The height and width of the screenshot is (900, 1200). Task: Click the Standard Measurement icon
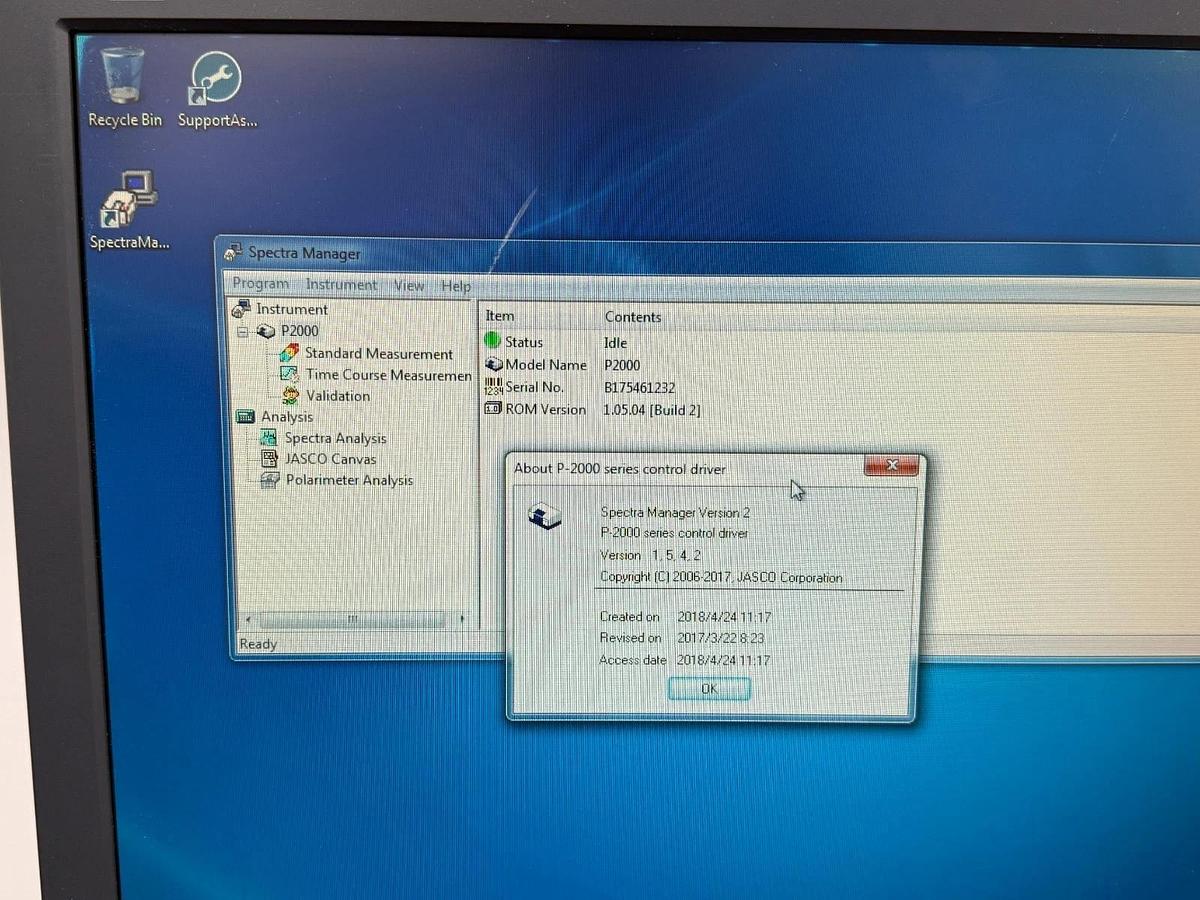coord(289,353)
